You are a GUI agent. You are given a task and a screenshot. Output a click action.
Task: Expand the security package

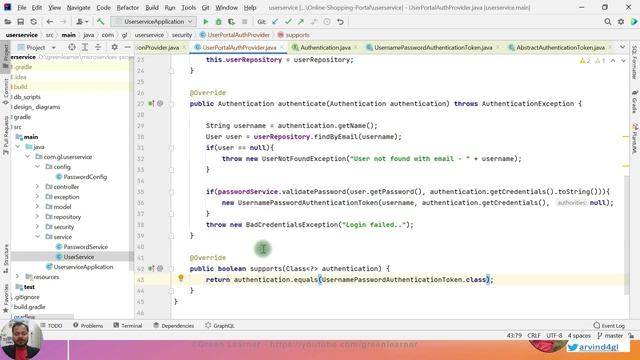pos(38,227)
